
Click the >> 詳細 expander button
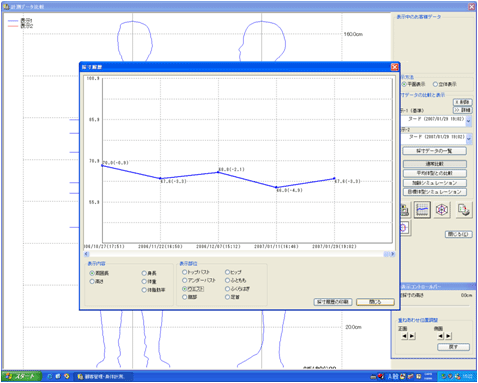[462, 110]
